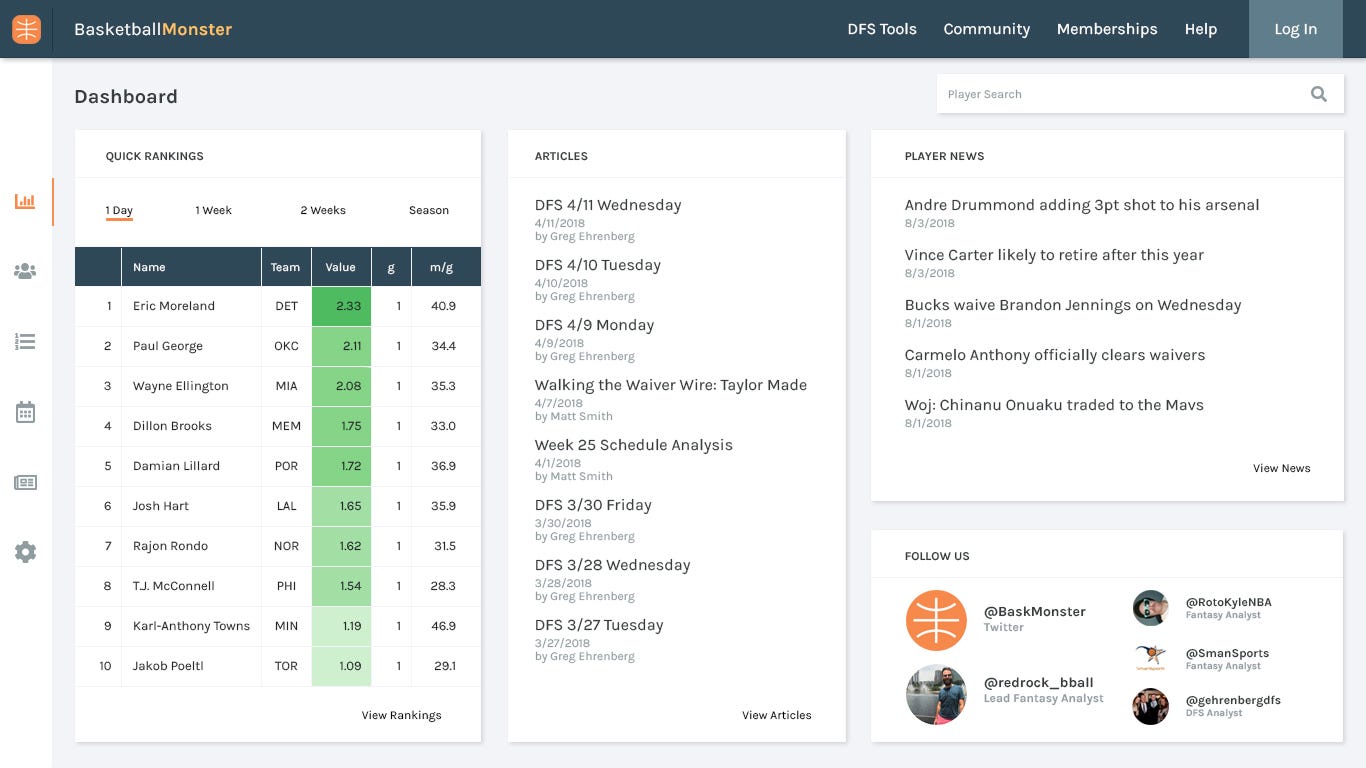Sort rankings by the Value column header
The width and height of the screenshot is (1366, 768).
pyautogui.click(x=341, y=267)
